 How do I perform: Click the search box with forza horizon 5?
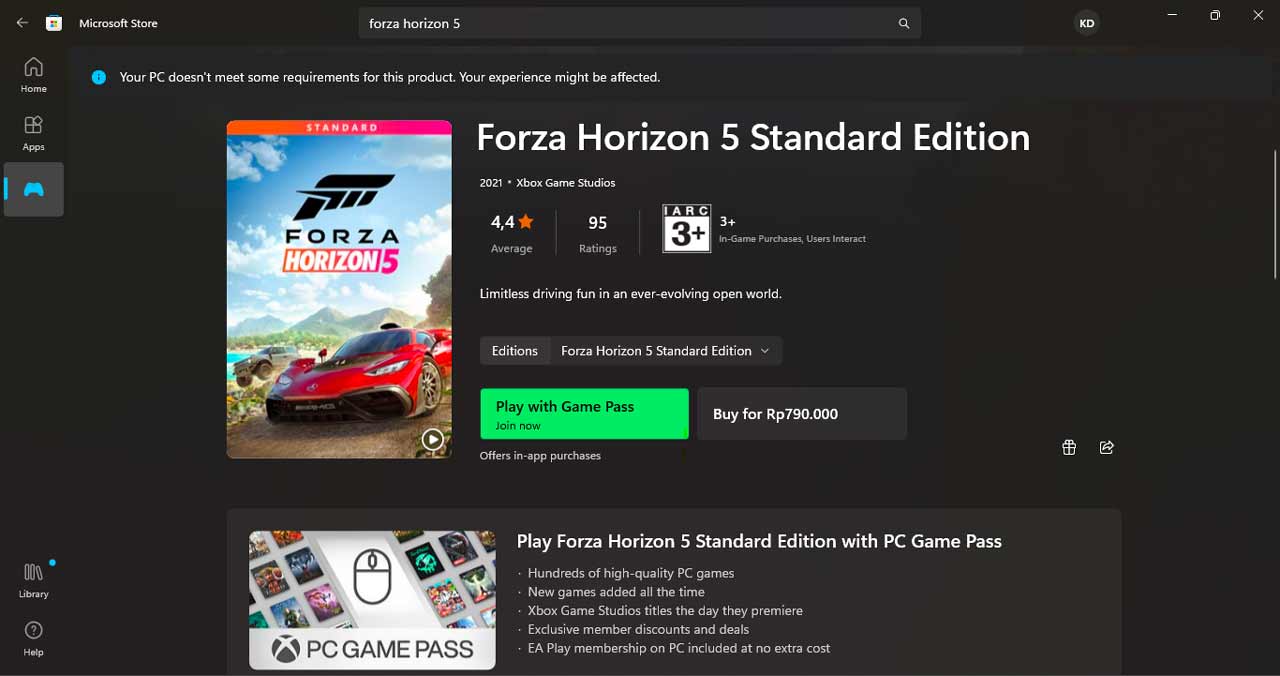point(630,23)
